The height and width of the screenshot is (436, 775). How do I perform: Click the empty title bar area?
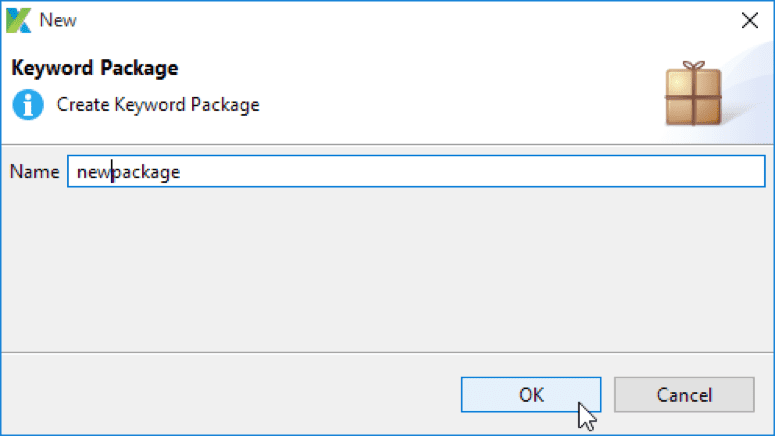coord(400,19)
